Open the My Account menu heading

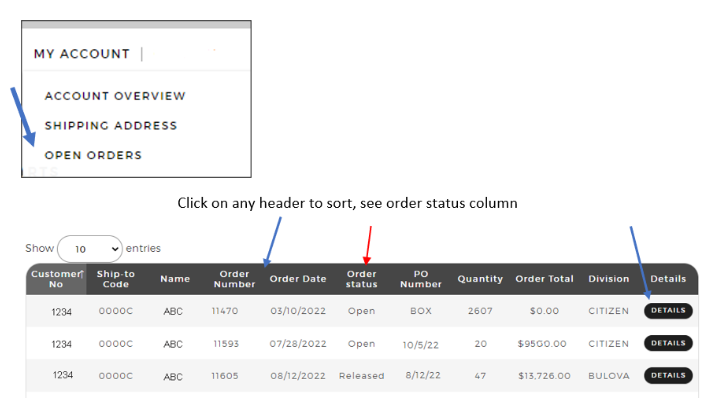coord(82,54)
